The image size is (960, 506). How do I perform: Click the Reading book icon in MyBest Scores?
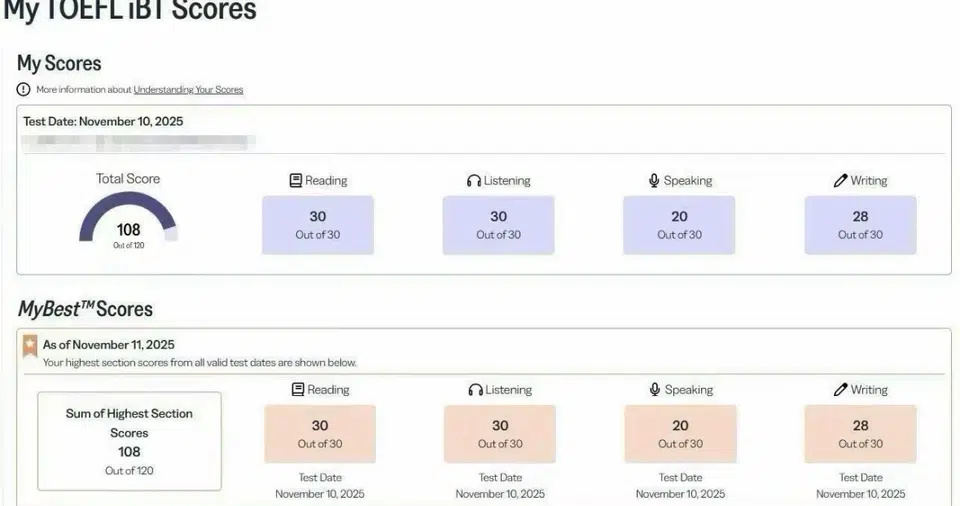point(297,390)
